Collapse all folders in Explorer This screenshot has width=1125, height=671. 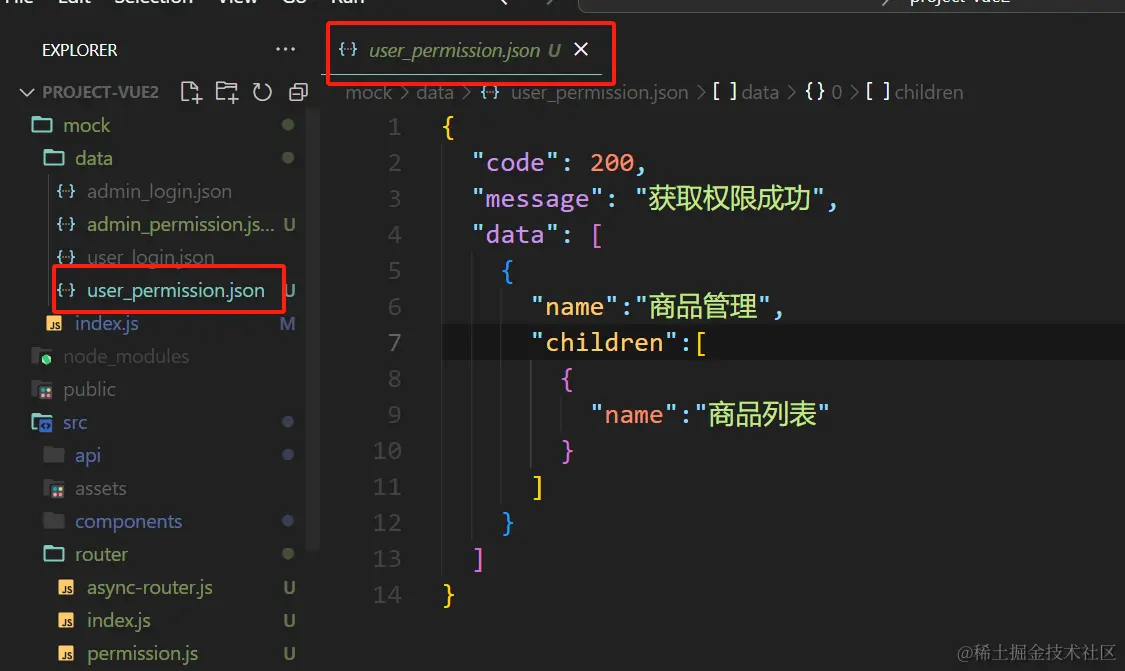(298, 92)
